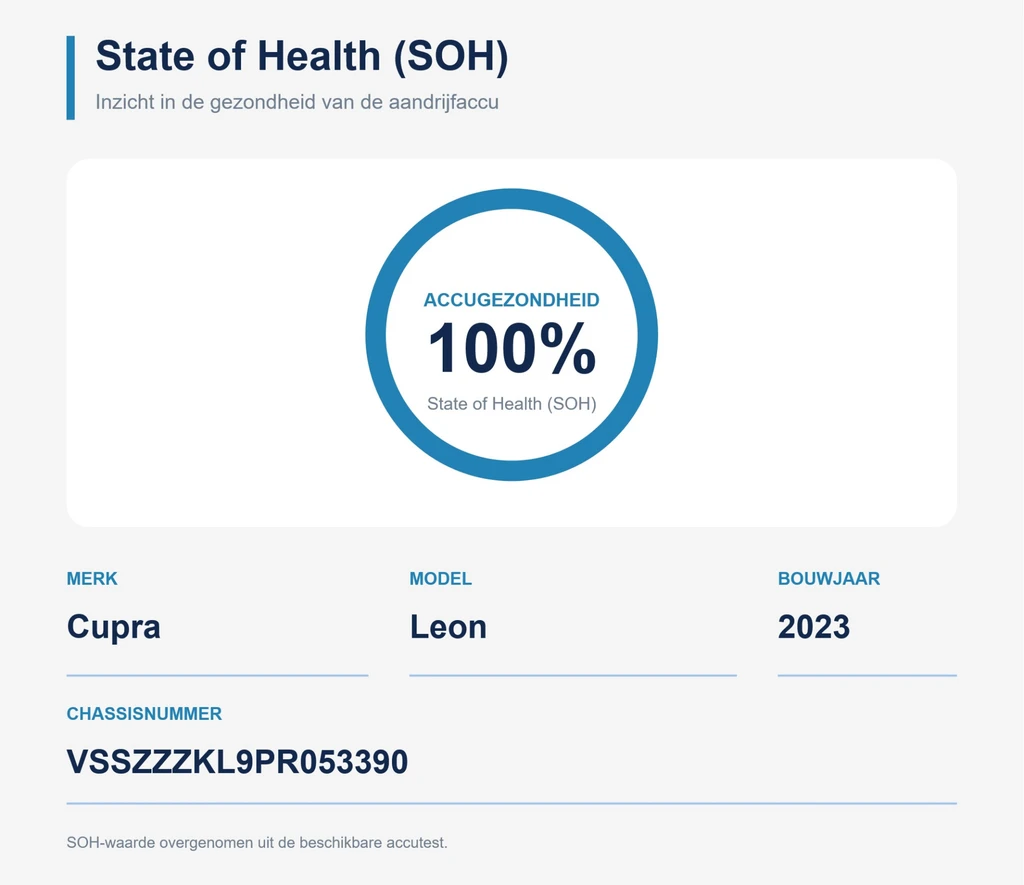
Task: Select the 2023 build year value
Action: [x=814, y=627]
